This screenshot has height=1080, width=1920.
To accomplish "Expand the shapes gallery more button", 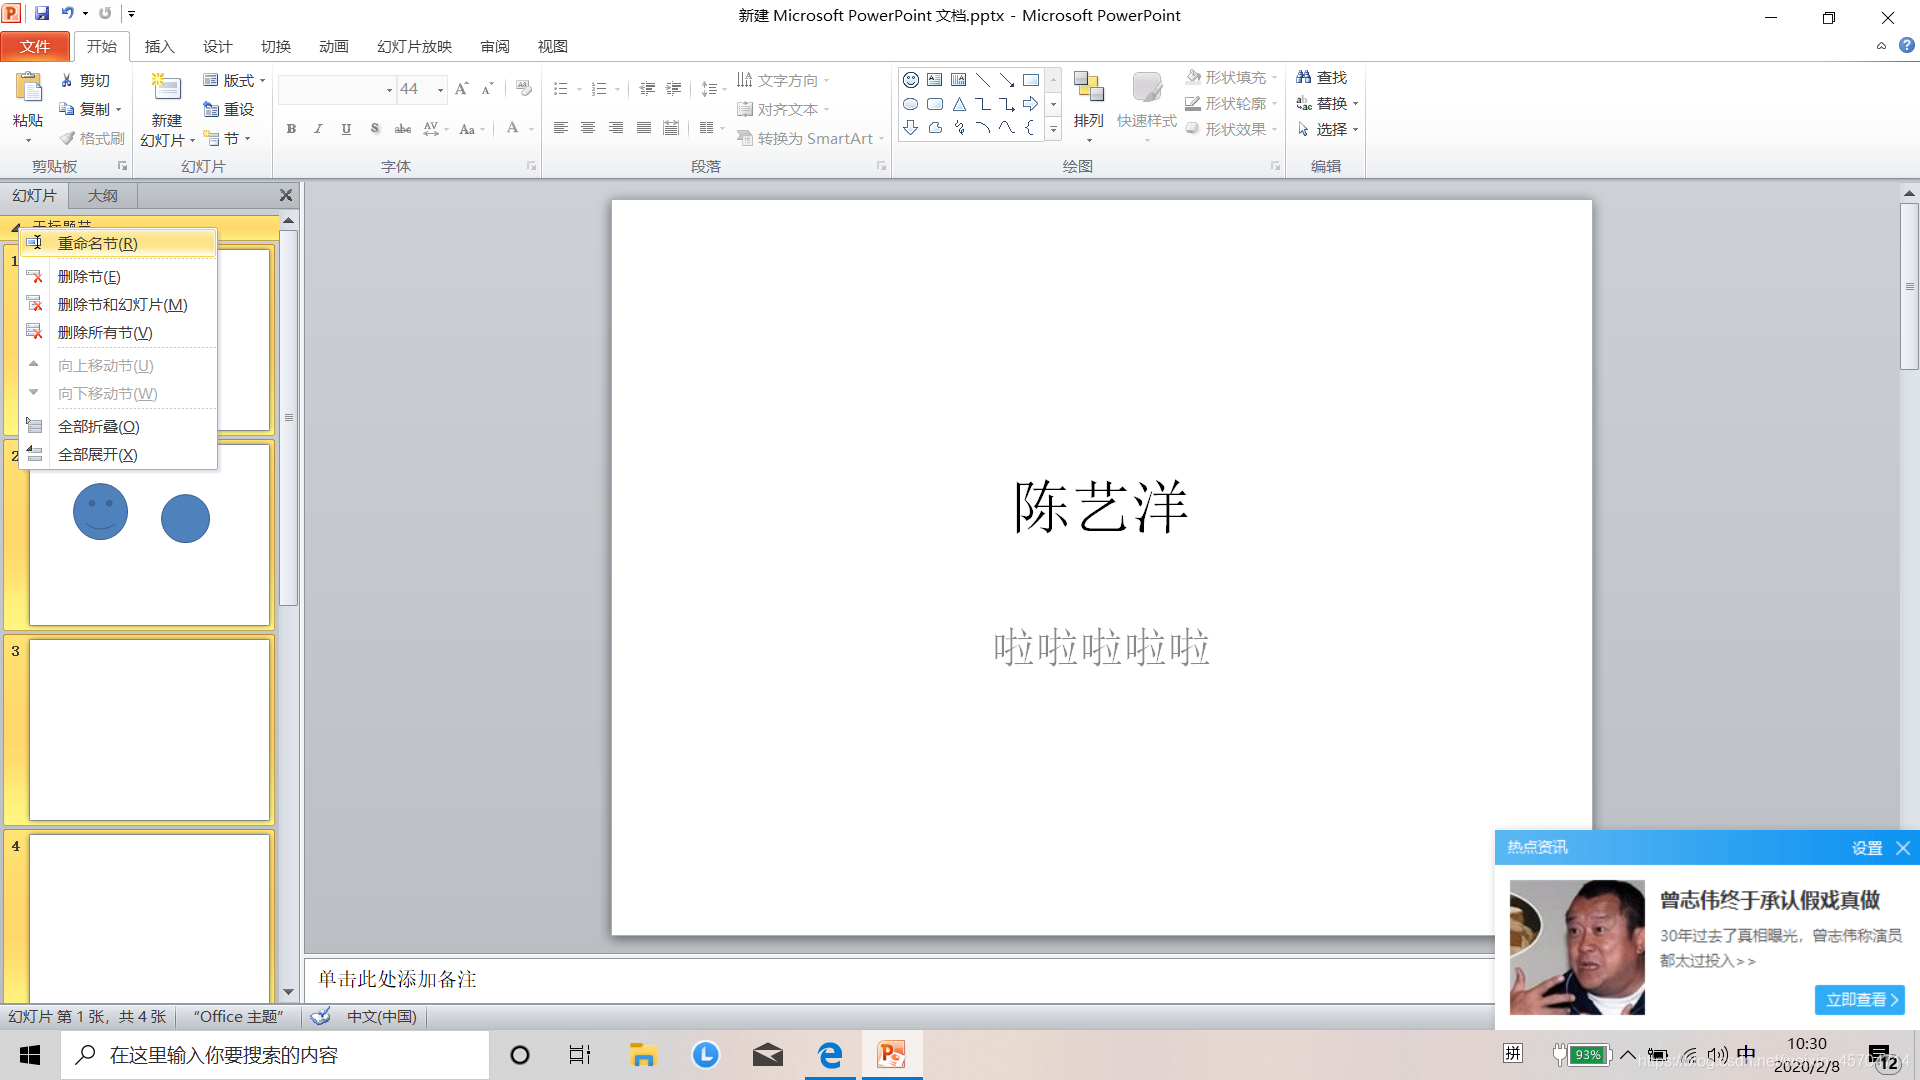I will (1053, 129).
